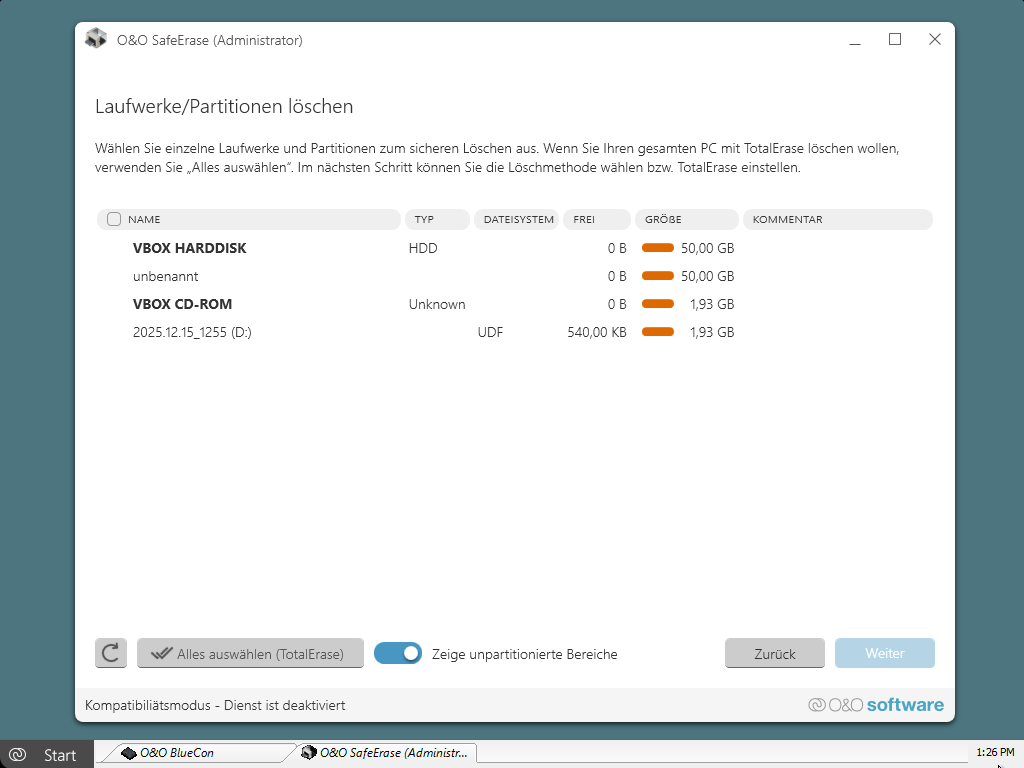
Task: Click the usage bar of the unbenannt partition
Action: tap(657, 276)
